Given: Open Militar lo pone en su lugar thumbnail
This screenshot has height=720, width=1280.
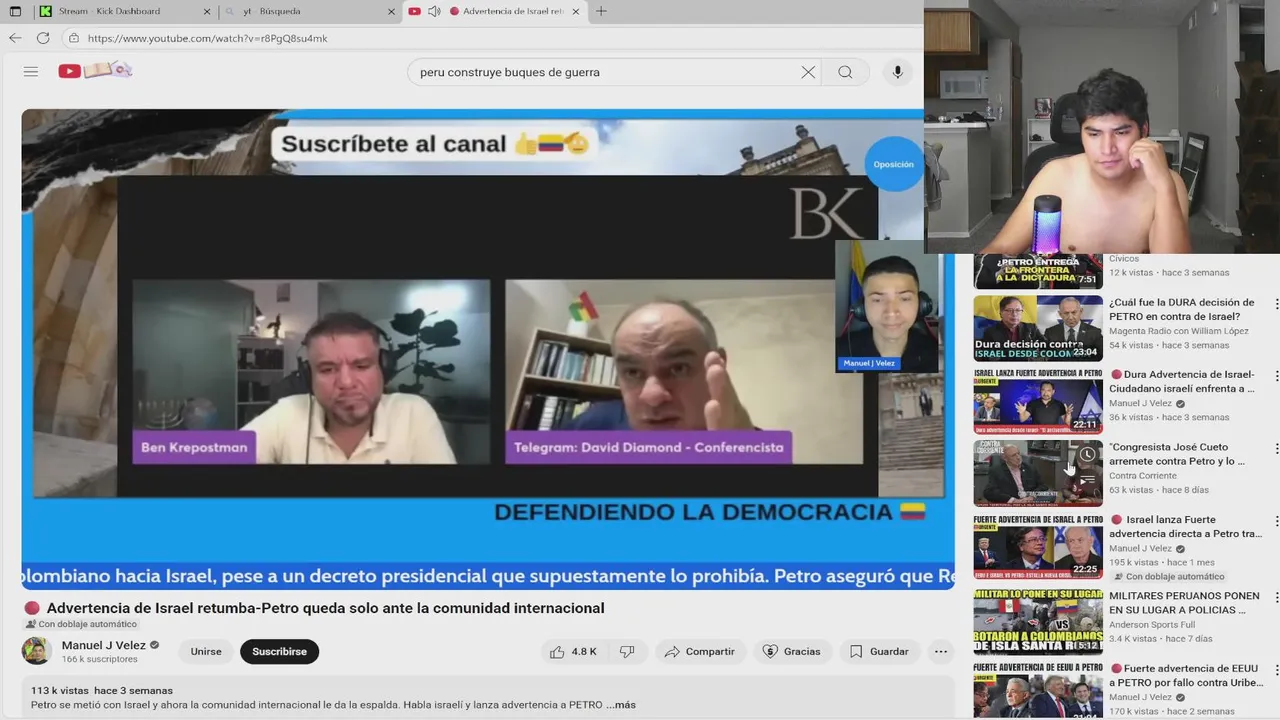Looking at the screenshot, I should [1038, 621].
